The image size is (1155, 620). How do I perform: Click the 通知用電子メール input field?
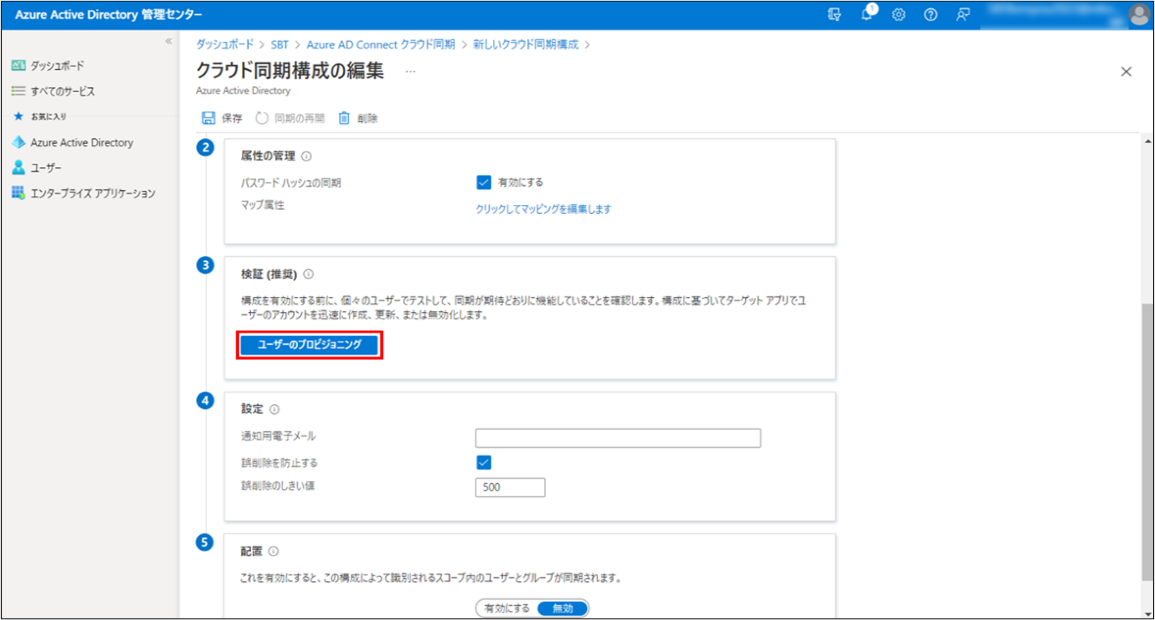[x=618, y=438]
